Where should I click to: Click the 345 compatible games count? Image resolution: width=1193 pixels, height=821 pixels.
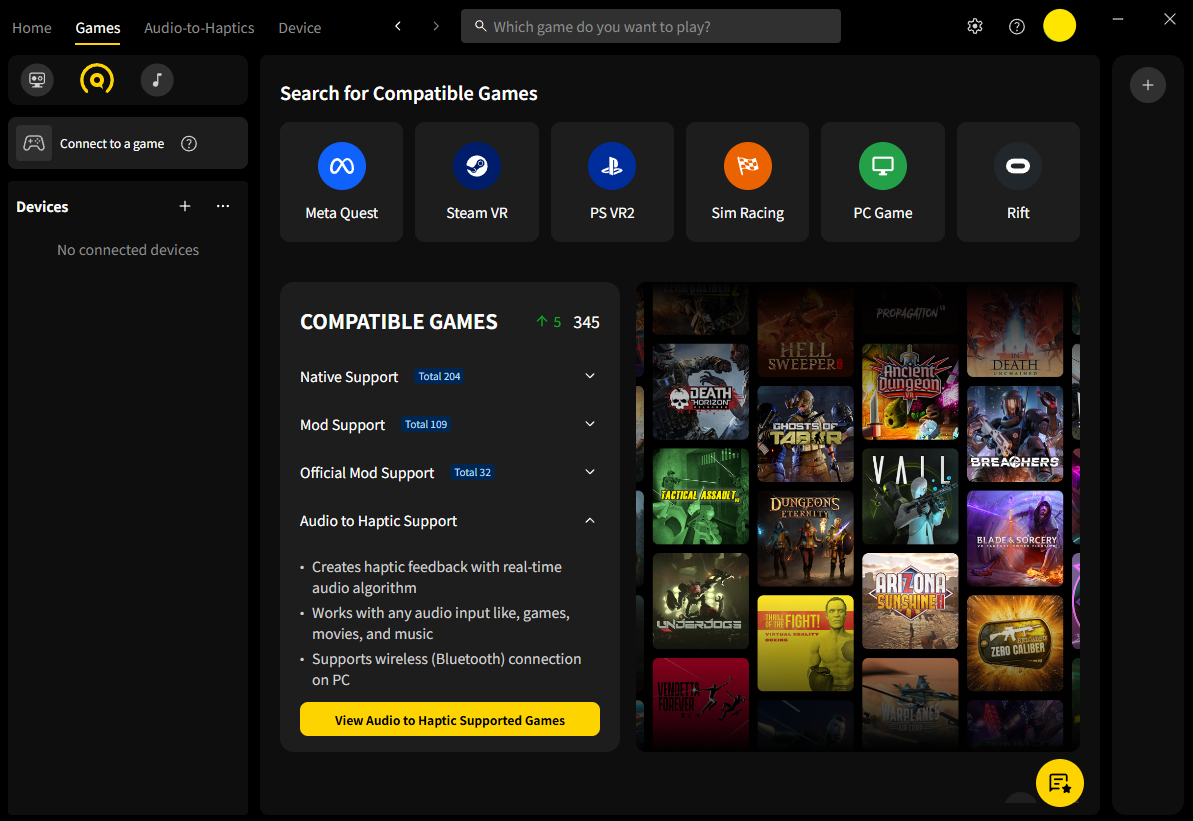pos(586,322)
